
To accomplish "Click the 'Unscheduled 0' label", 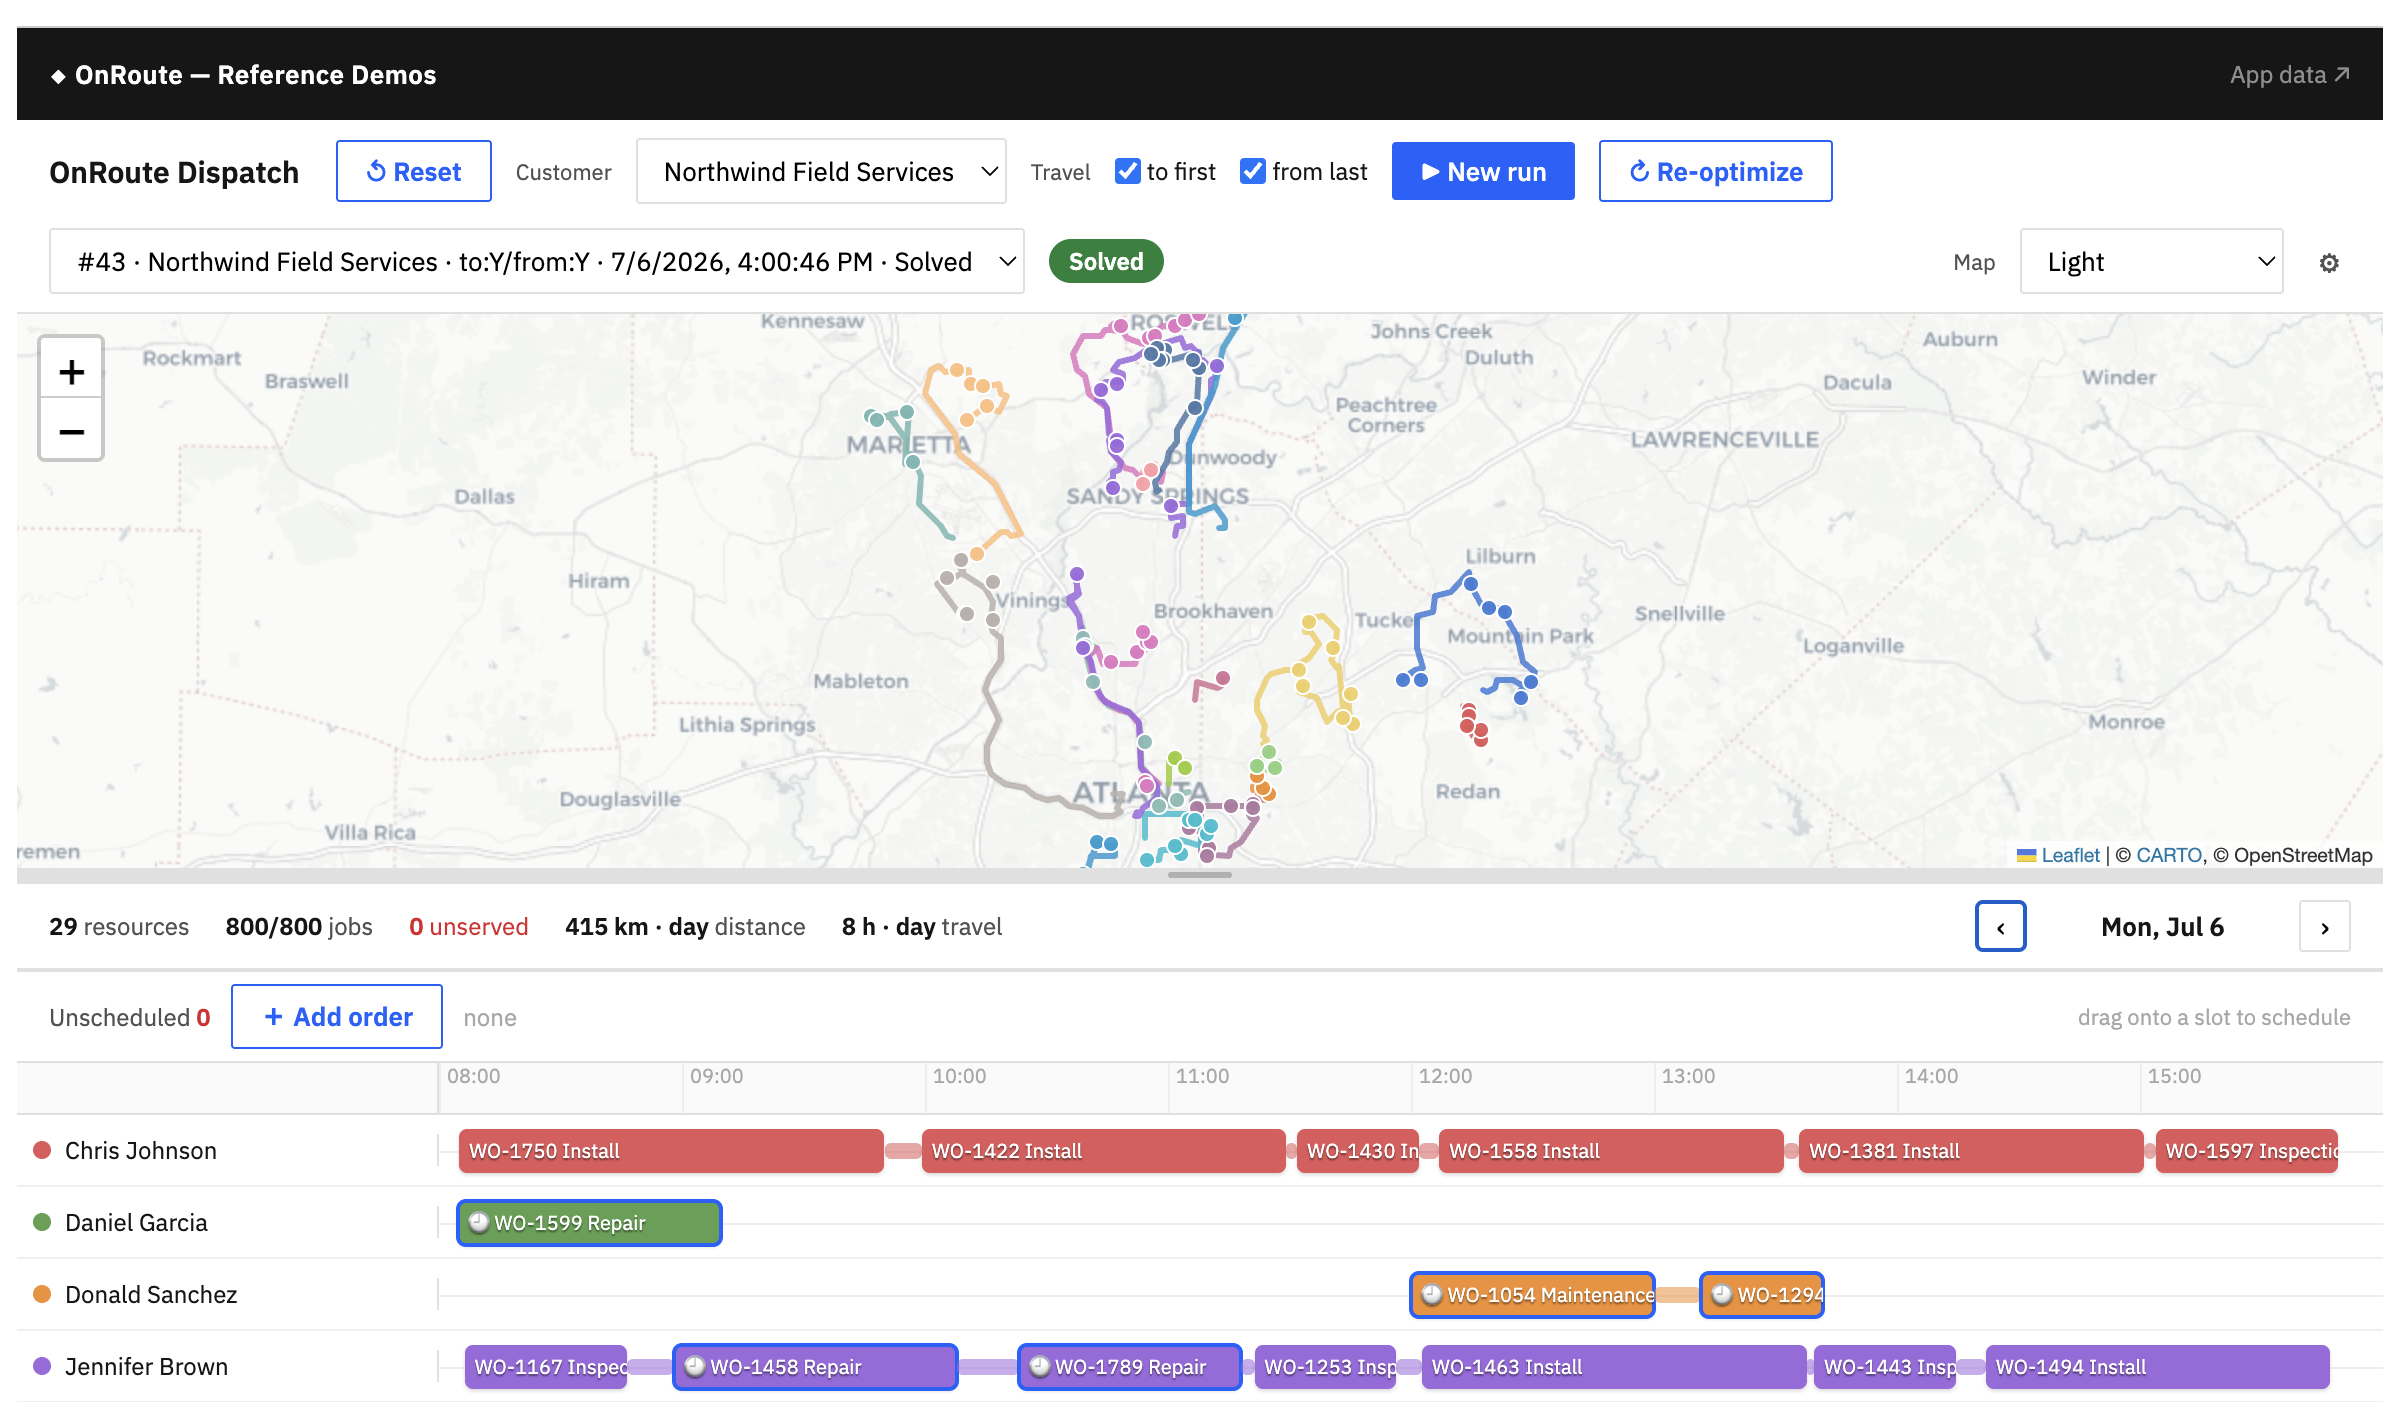I will 130,1017.
